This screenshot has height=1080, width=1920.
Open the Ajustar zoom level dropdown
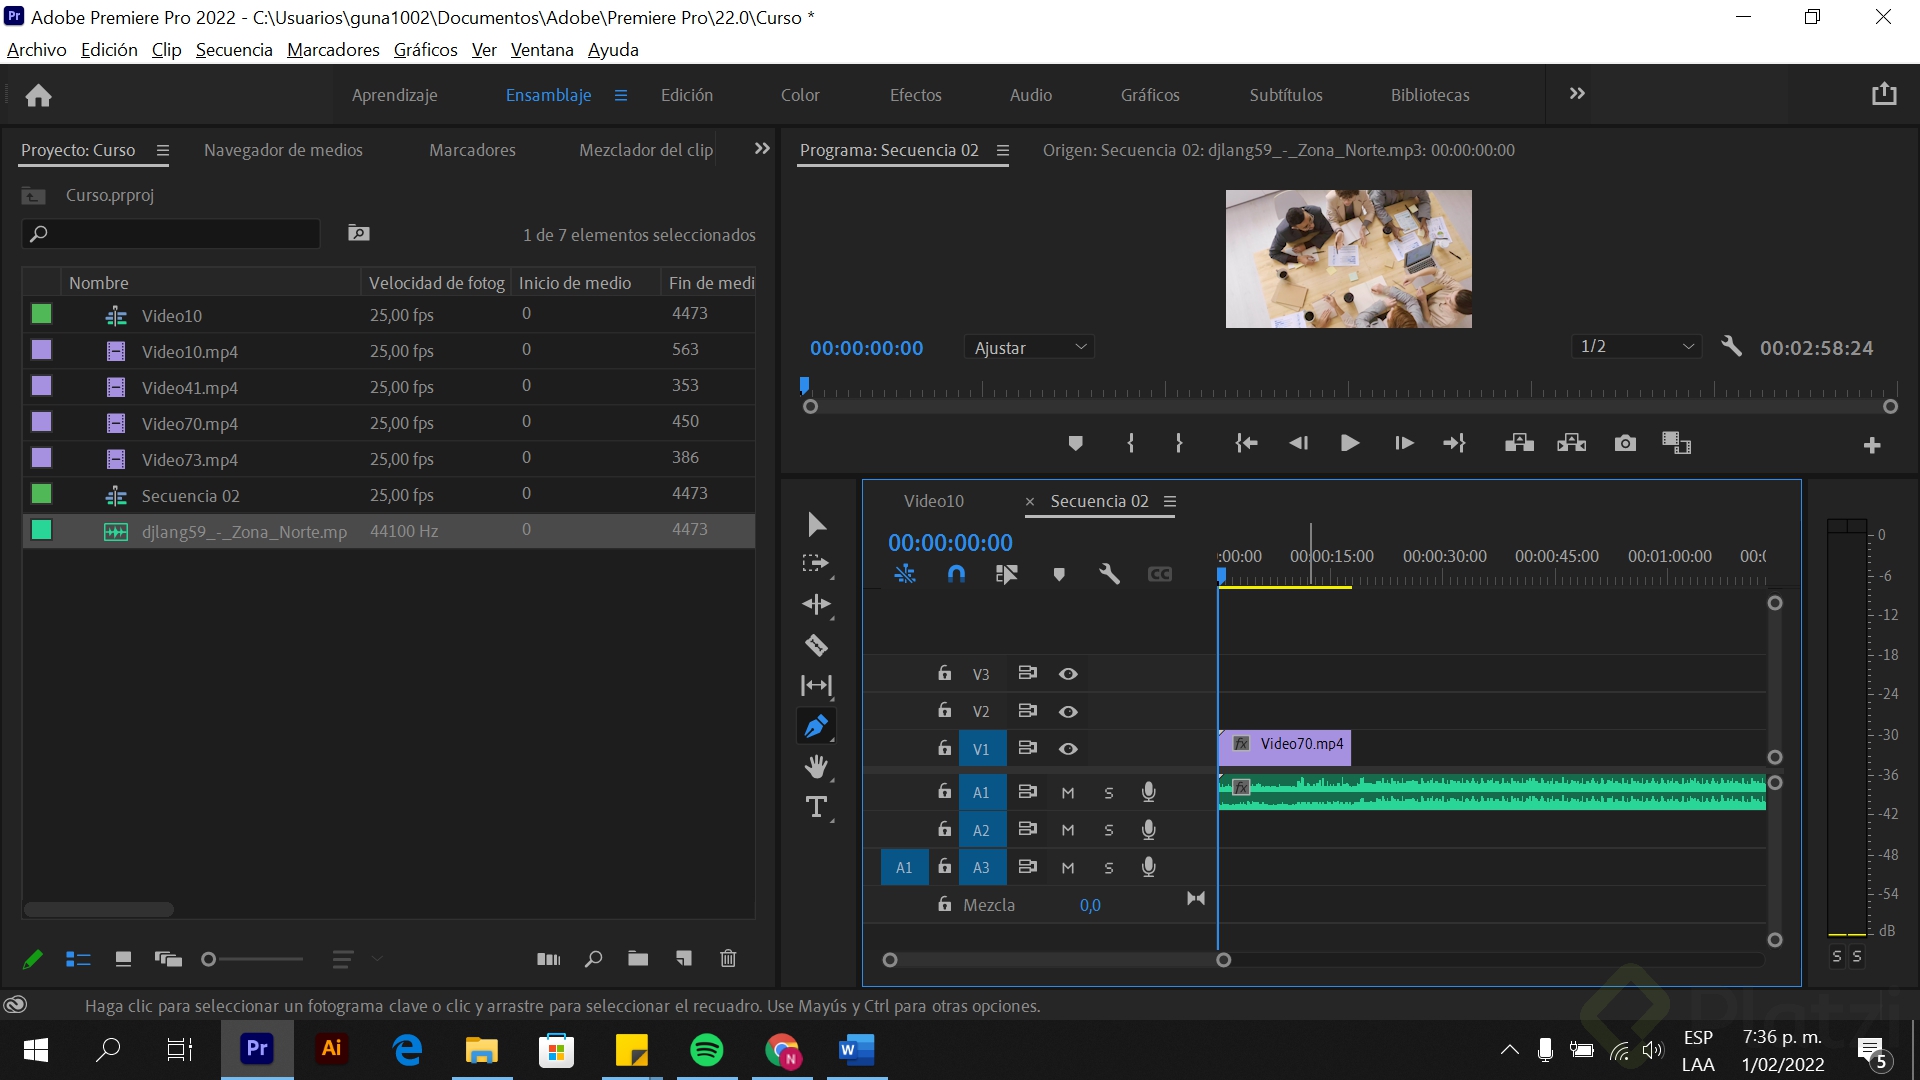pos(1029,347)
